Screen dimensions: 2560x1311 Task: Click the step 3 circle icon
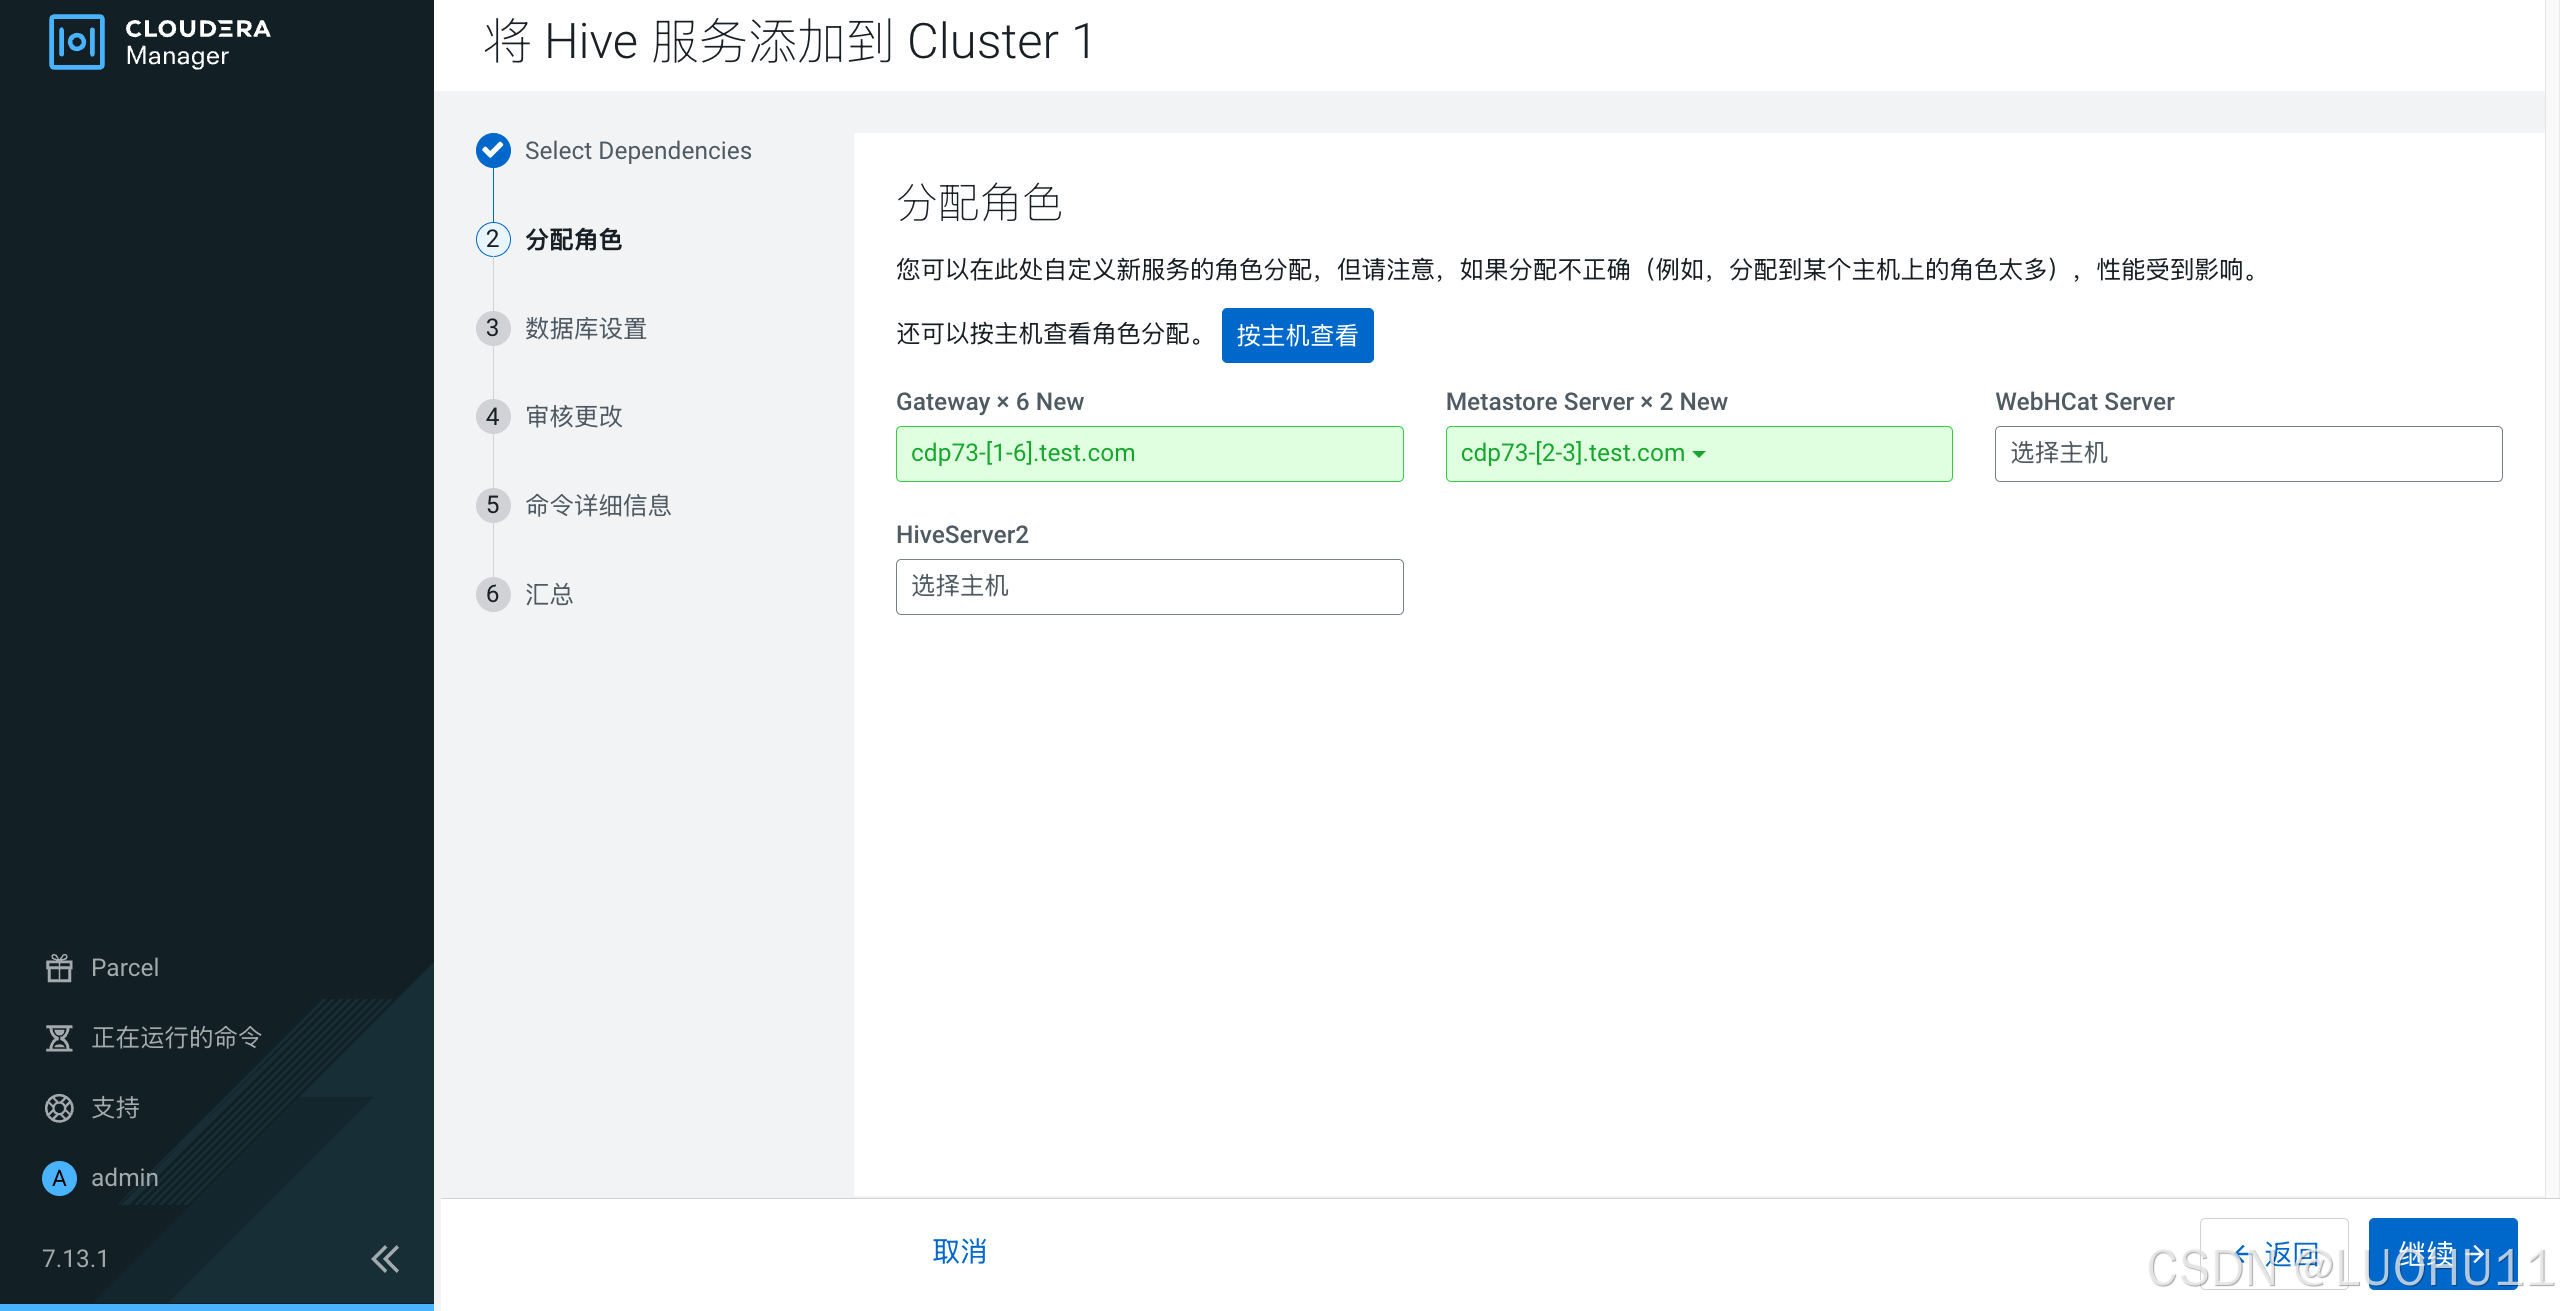click(x=493, y=328)
